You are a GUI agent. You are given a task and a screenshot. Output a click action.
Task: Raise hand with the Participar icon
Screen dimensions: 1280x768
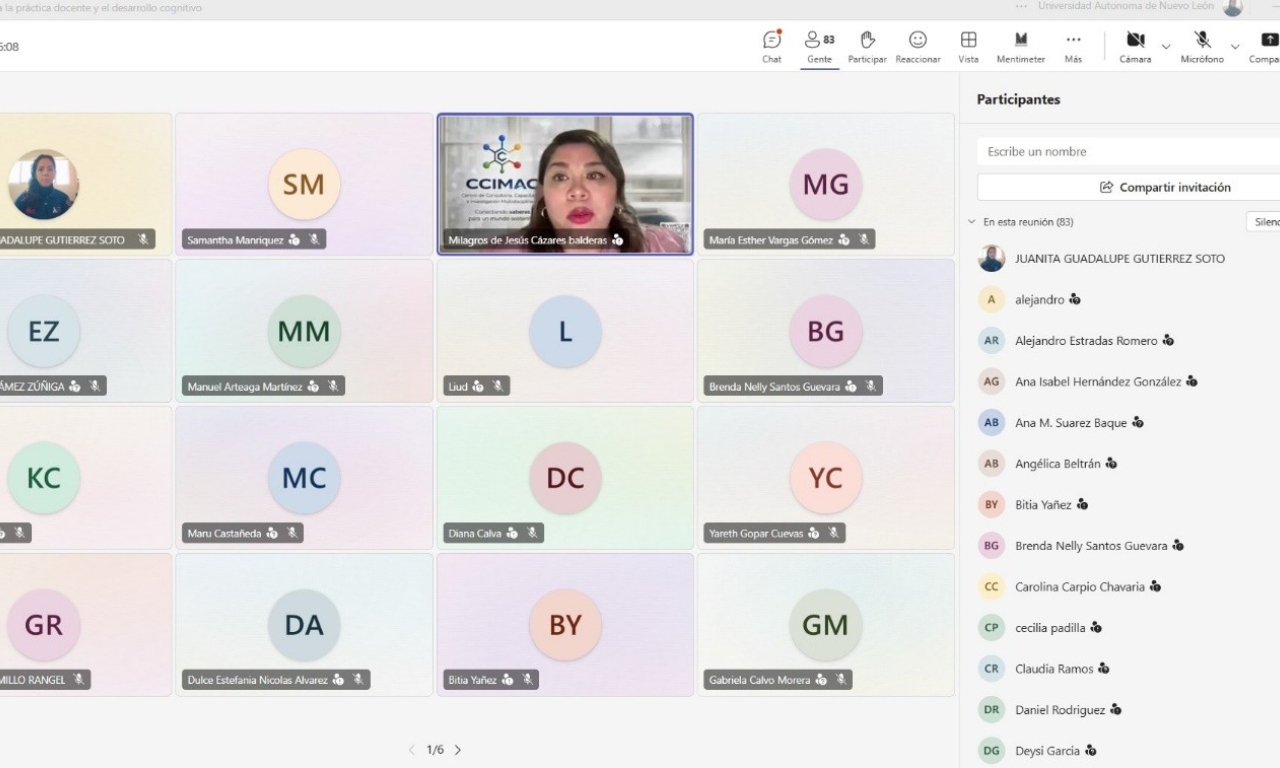click(x=867, y=40)
